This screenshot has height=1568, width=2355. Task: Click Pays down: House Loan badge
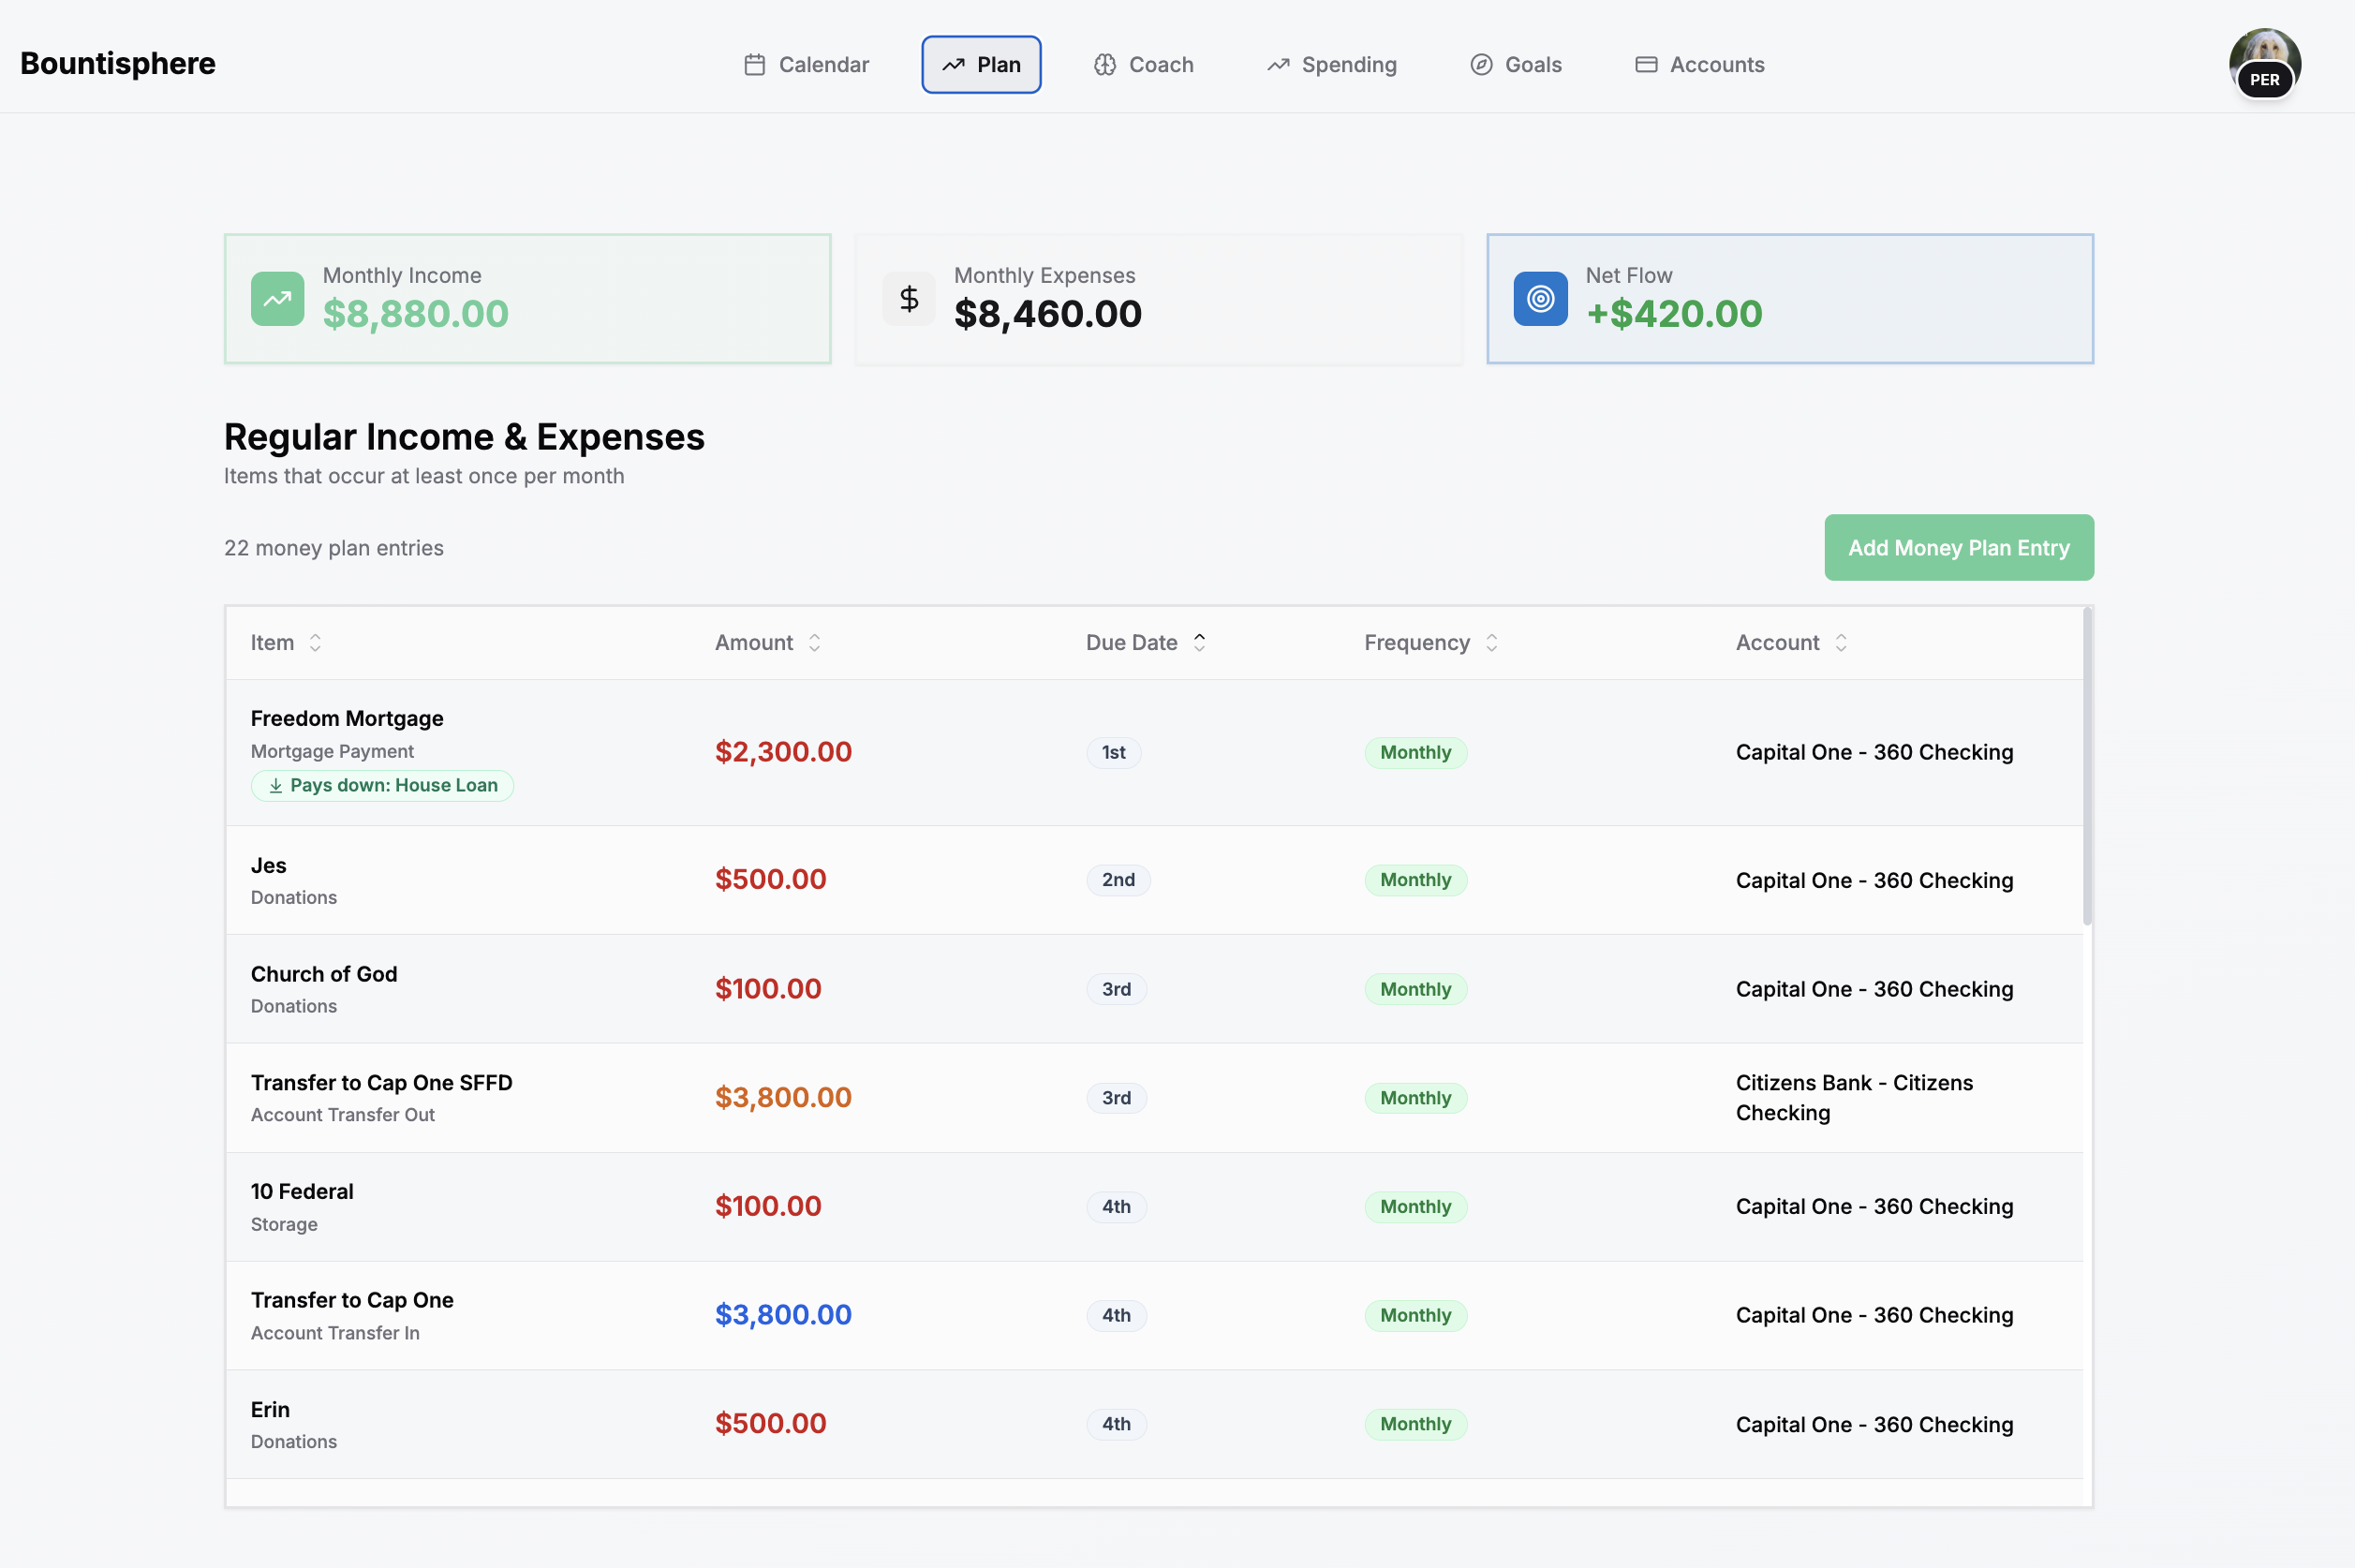tap(382, 786)
